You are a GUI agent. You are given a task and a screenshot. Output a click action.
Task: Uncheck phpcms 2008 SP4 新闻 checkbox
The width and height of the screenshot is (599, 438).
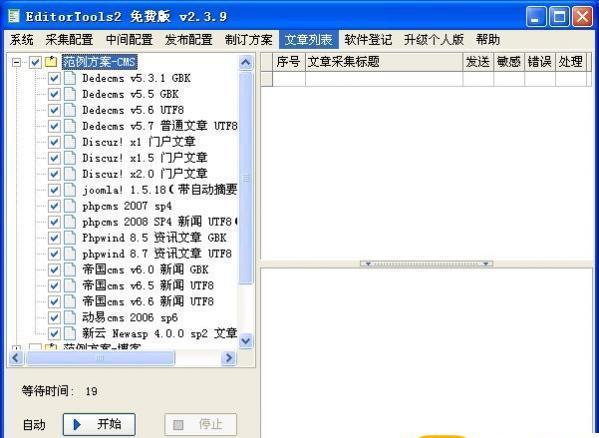pyautogui.click(x=54, y=222)
